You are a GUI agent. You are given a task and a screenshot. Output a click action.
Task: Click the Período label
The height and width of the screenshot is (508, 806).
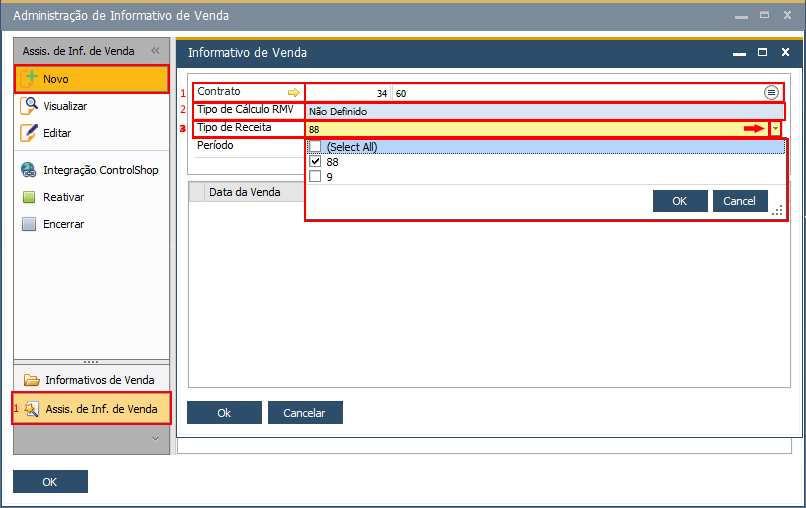(215, 146)
